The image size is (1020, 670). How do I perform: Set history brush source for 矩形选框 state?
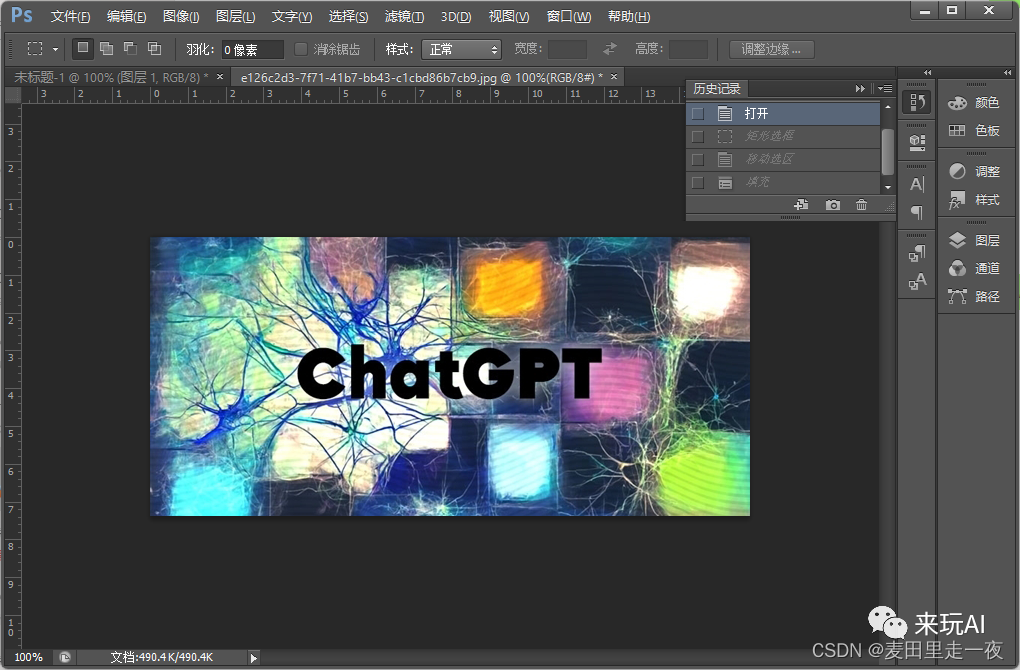(x=698, y=137)
